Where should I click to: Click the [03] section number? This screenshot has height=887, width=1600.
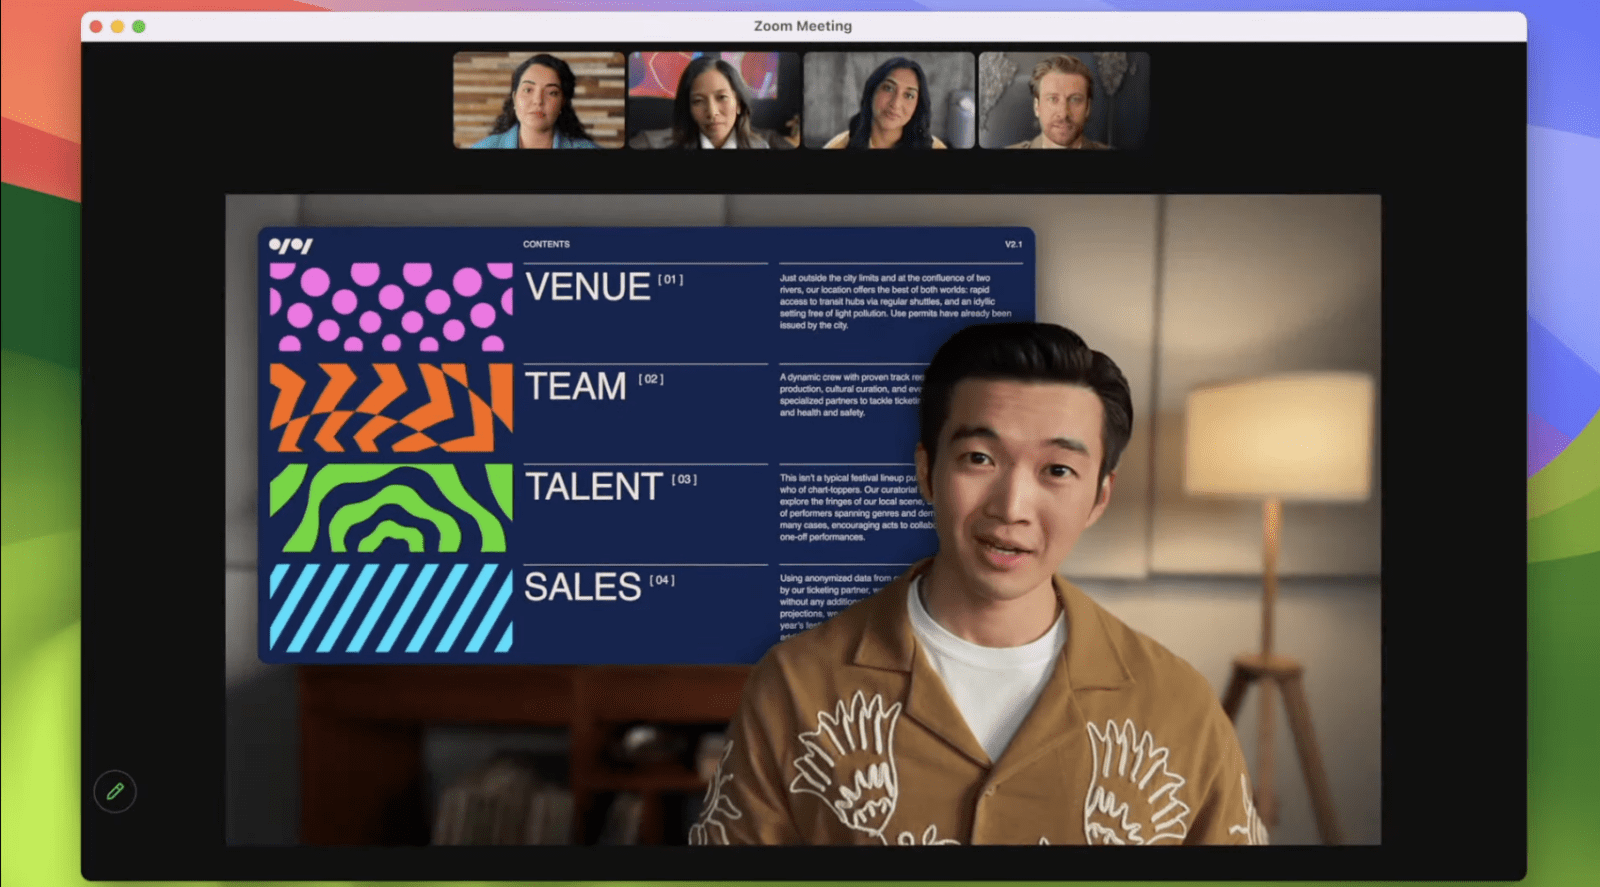684,479
